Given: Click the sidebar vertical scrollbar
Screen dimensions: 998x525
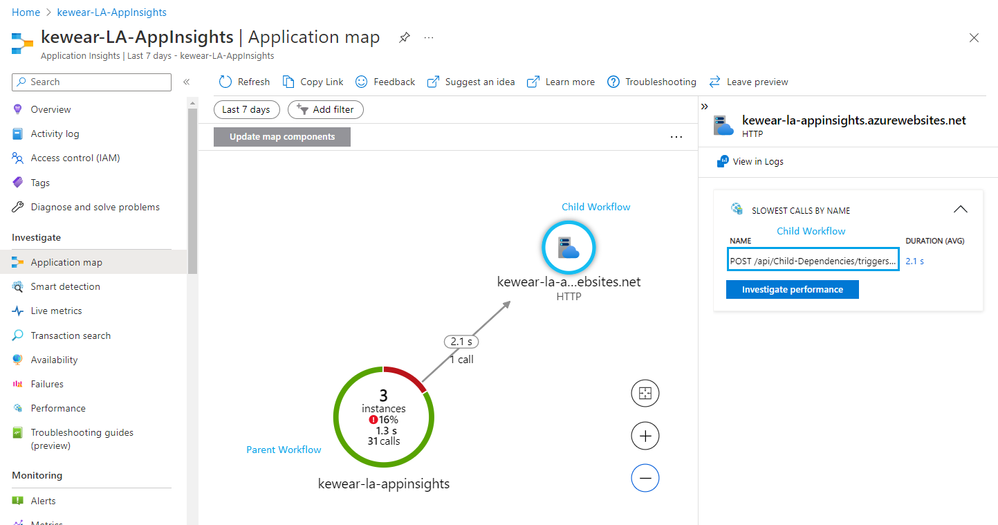Looking at the screenshot, I should point(192,191).
